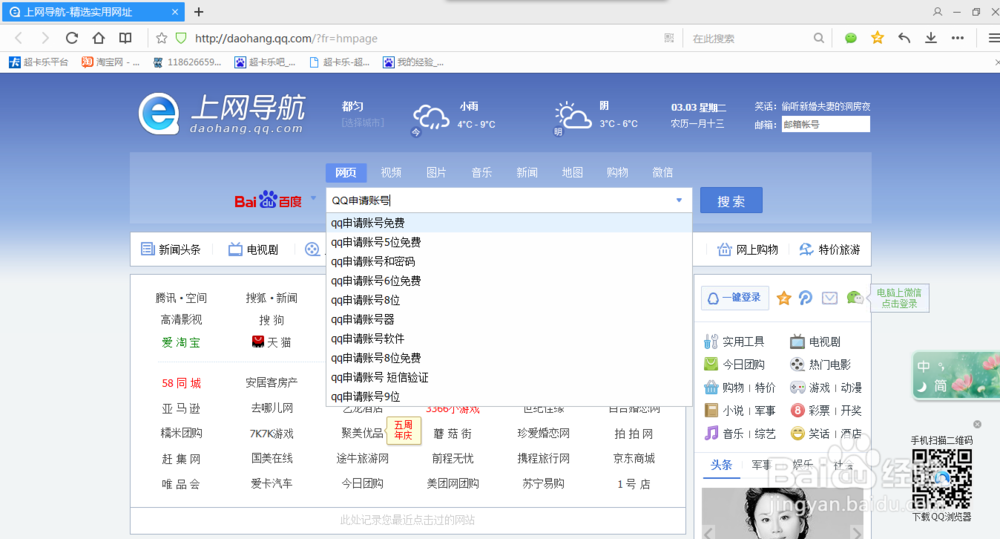The image size is (1000, 539).
Task: Click the blue swirl icon next to star
Action: (x=805, y=298)
